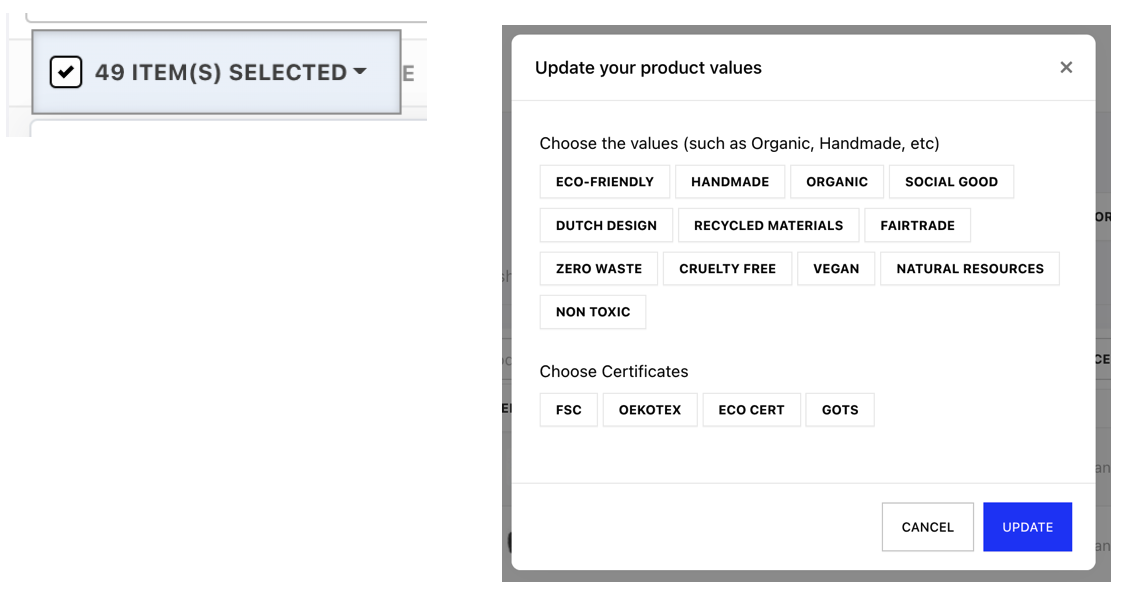Toggle the Vegan value tag
This screenshot has width=1122, height=594.
tap(836, 268)
